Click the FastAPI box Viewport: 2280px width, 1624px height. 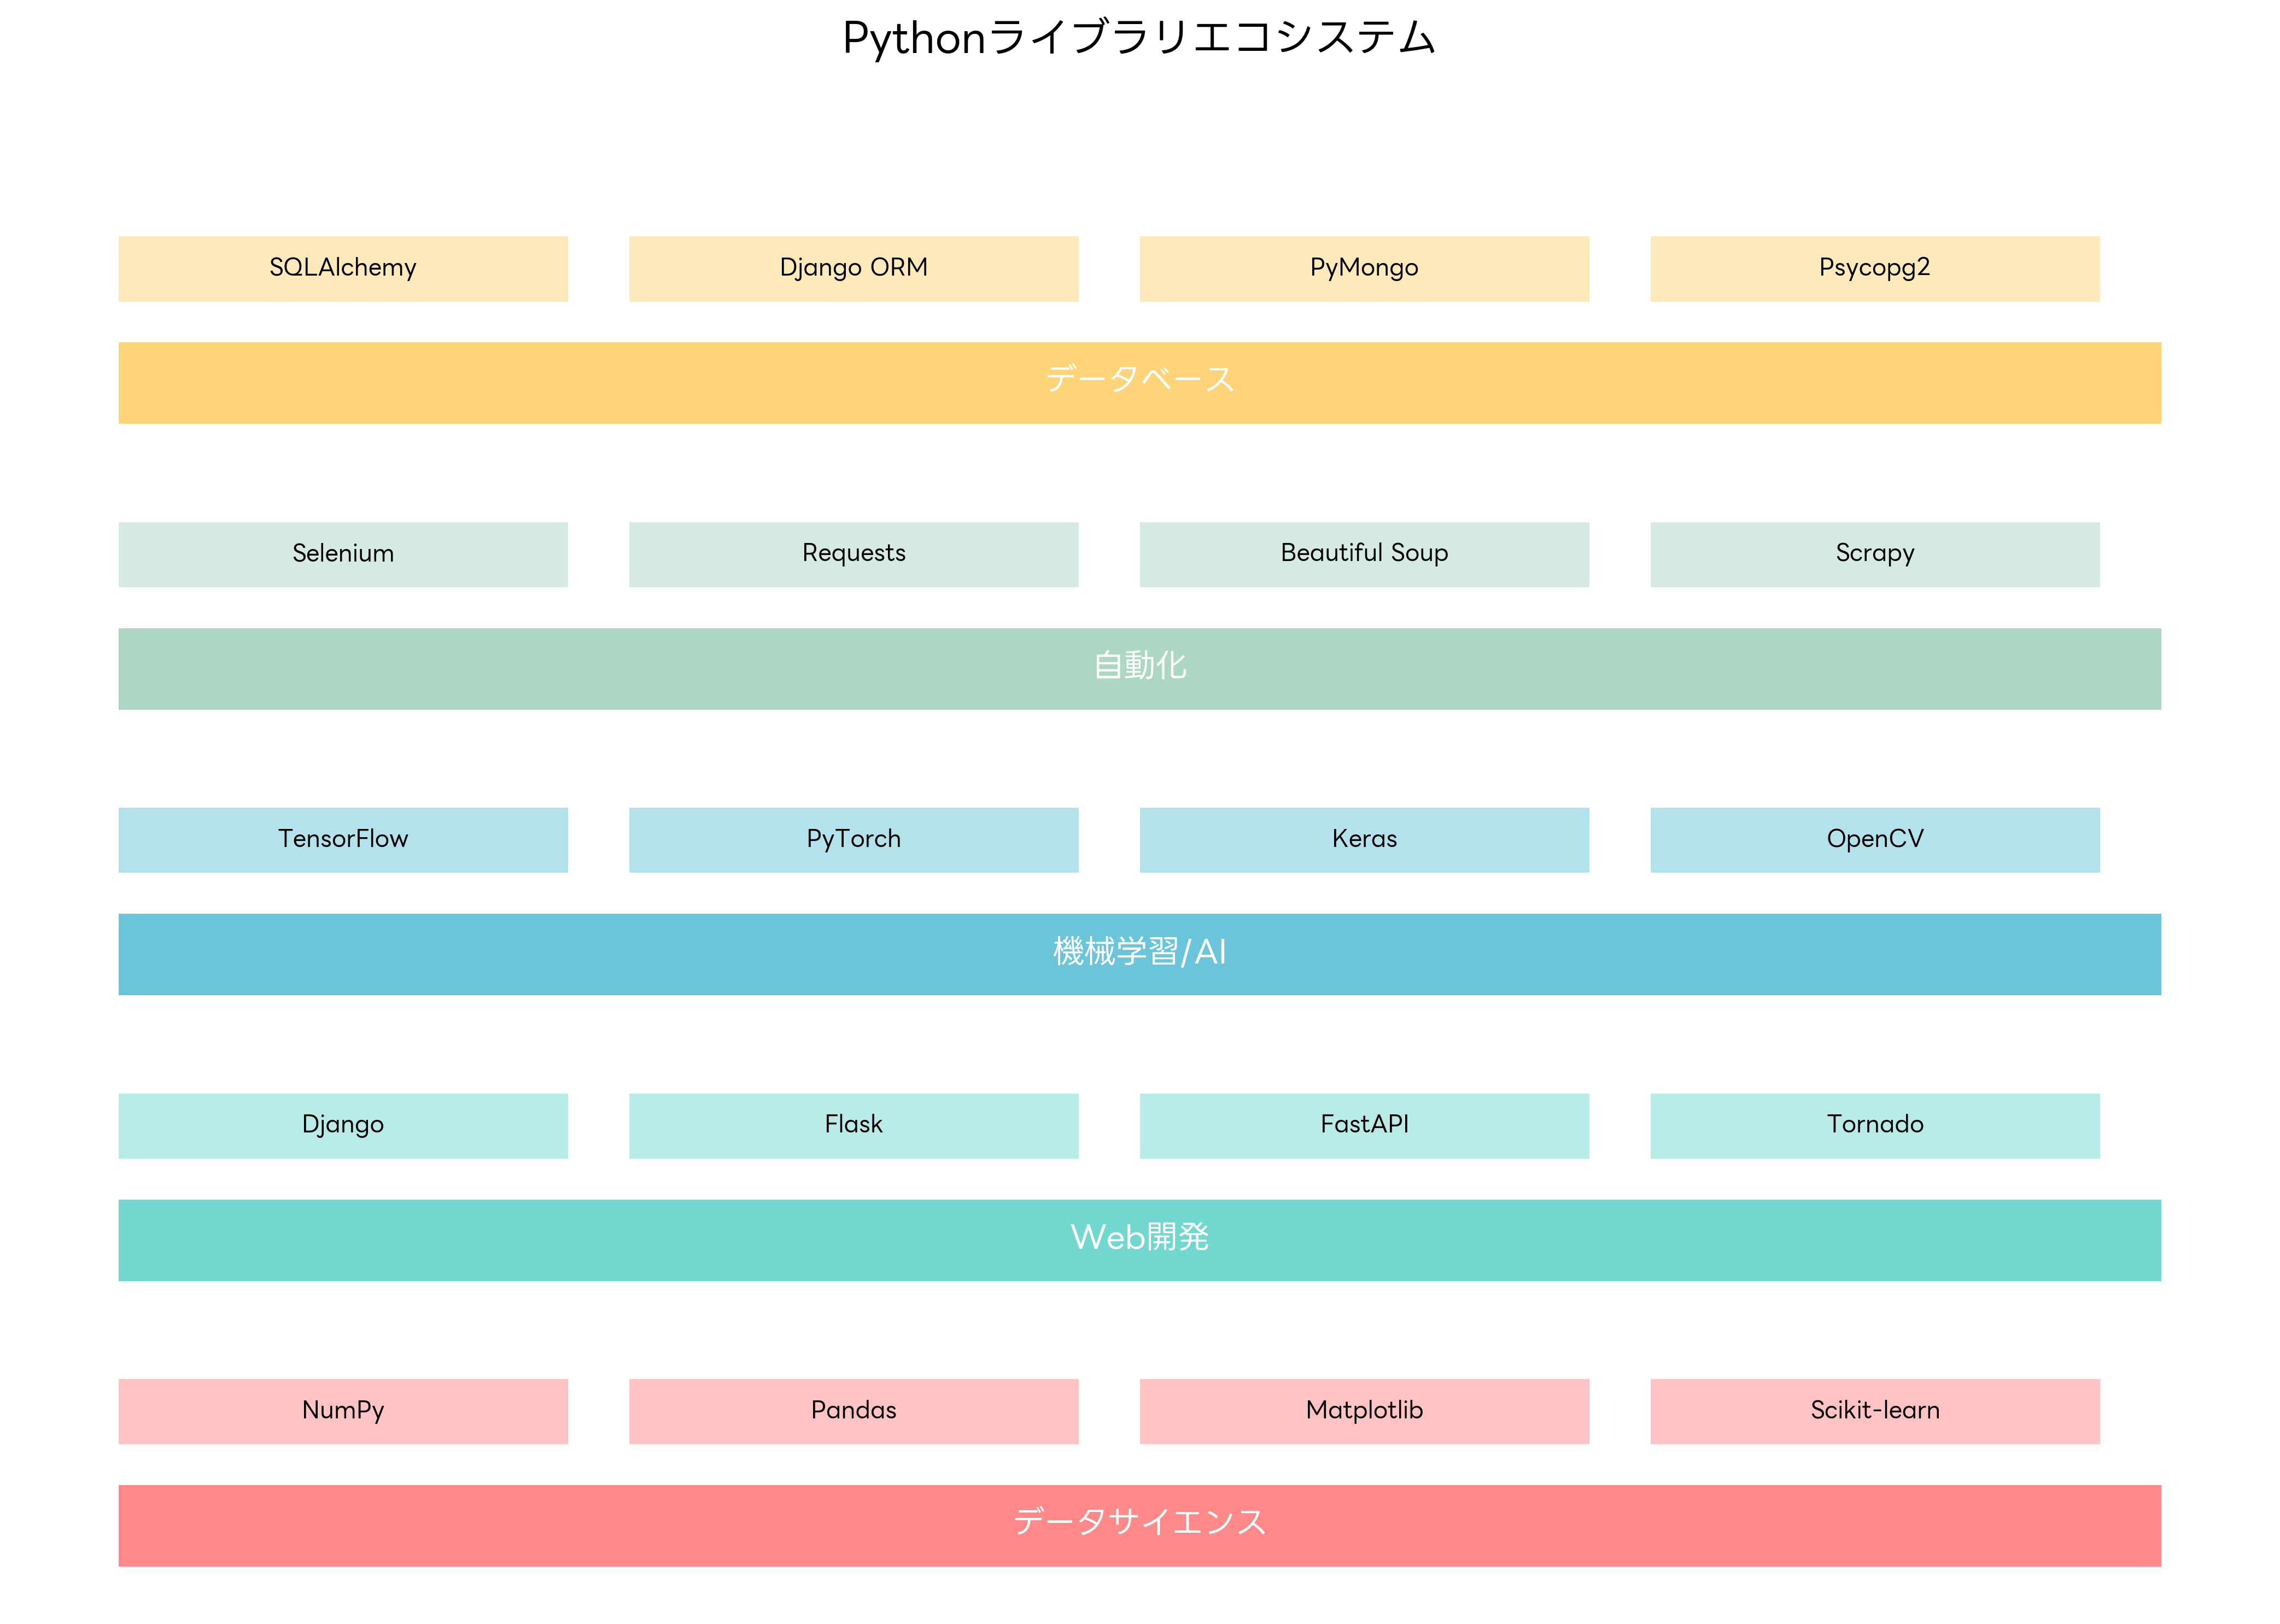[x=1364, y=1126]
